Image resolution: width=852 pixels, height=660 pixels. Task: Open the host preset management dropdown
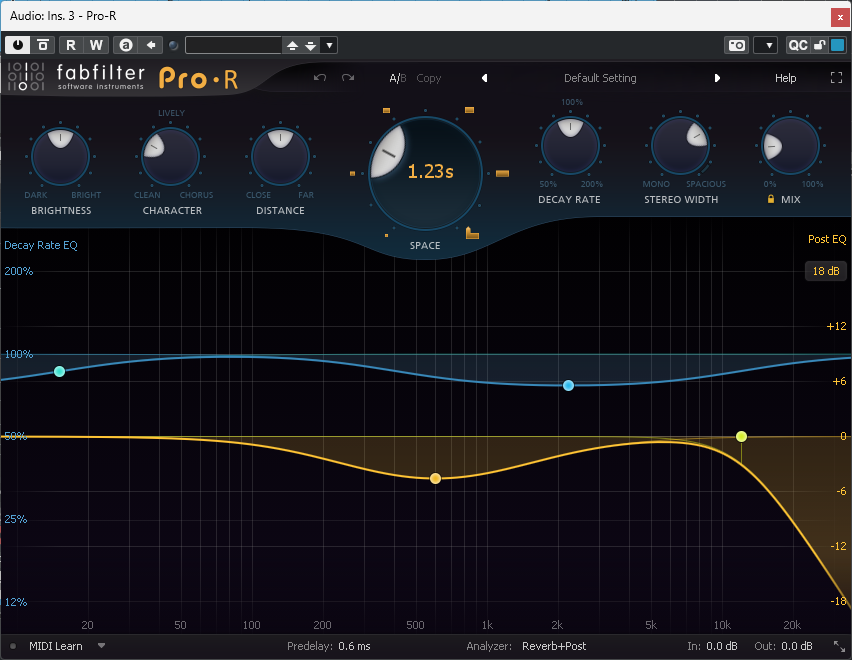[329, 45]
